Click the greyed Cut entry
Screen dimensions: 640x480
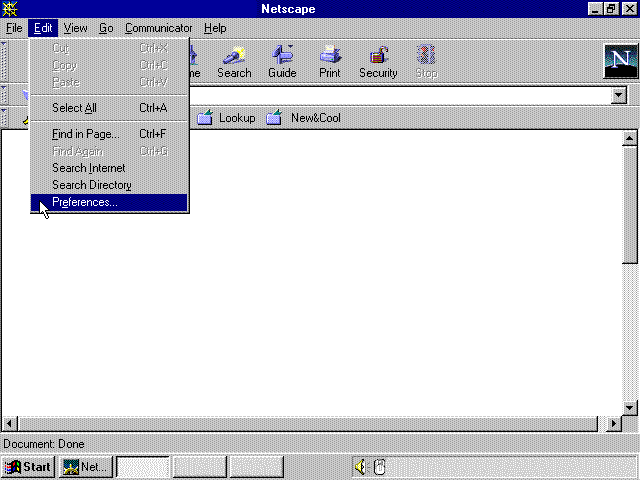click(x=109, y=48)
